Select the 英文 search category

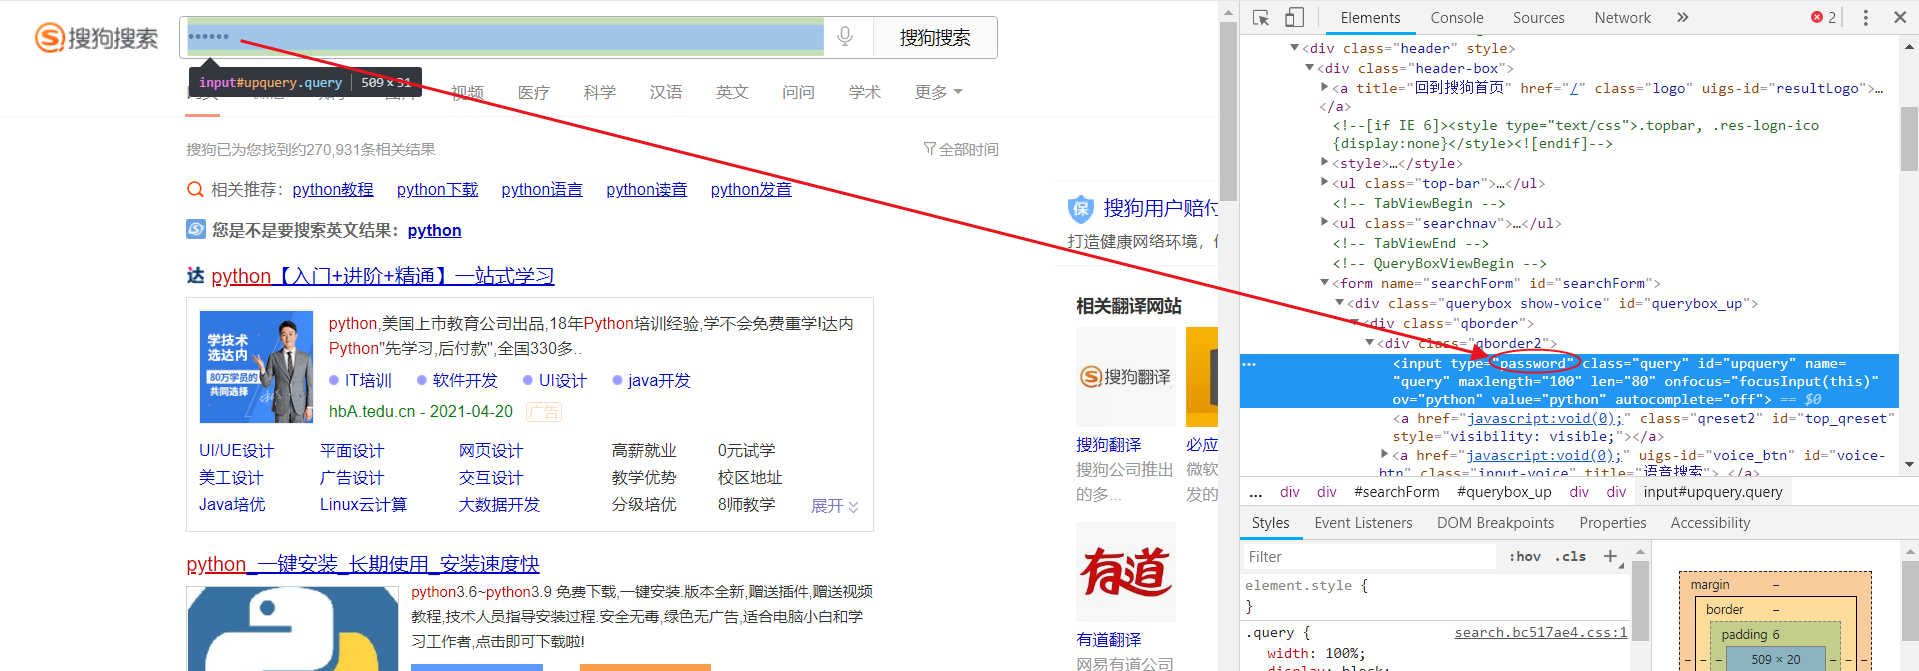click(x=732, y=92)
